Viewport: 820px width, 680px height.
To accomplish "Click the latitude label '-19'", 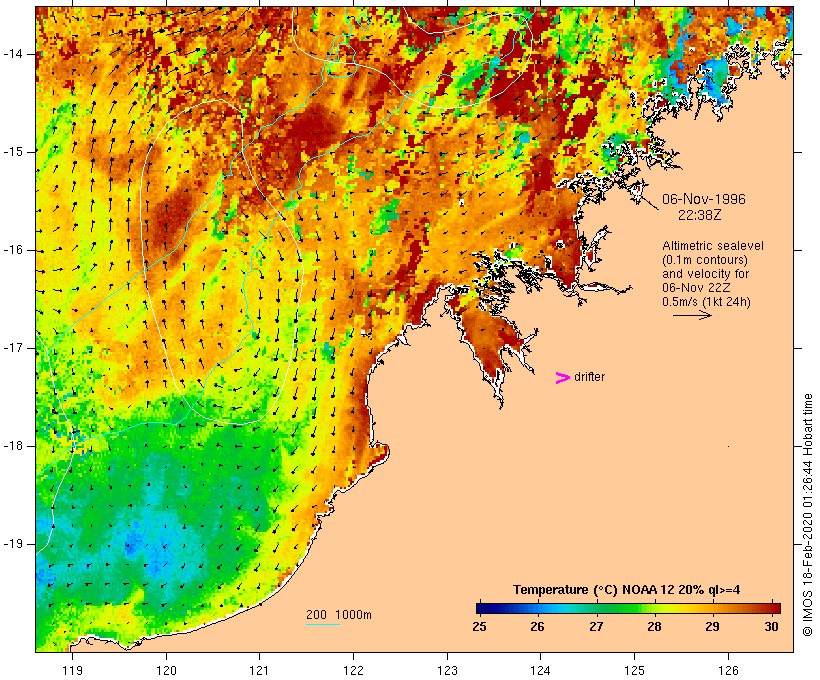I will coord(12,544).
